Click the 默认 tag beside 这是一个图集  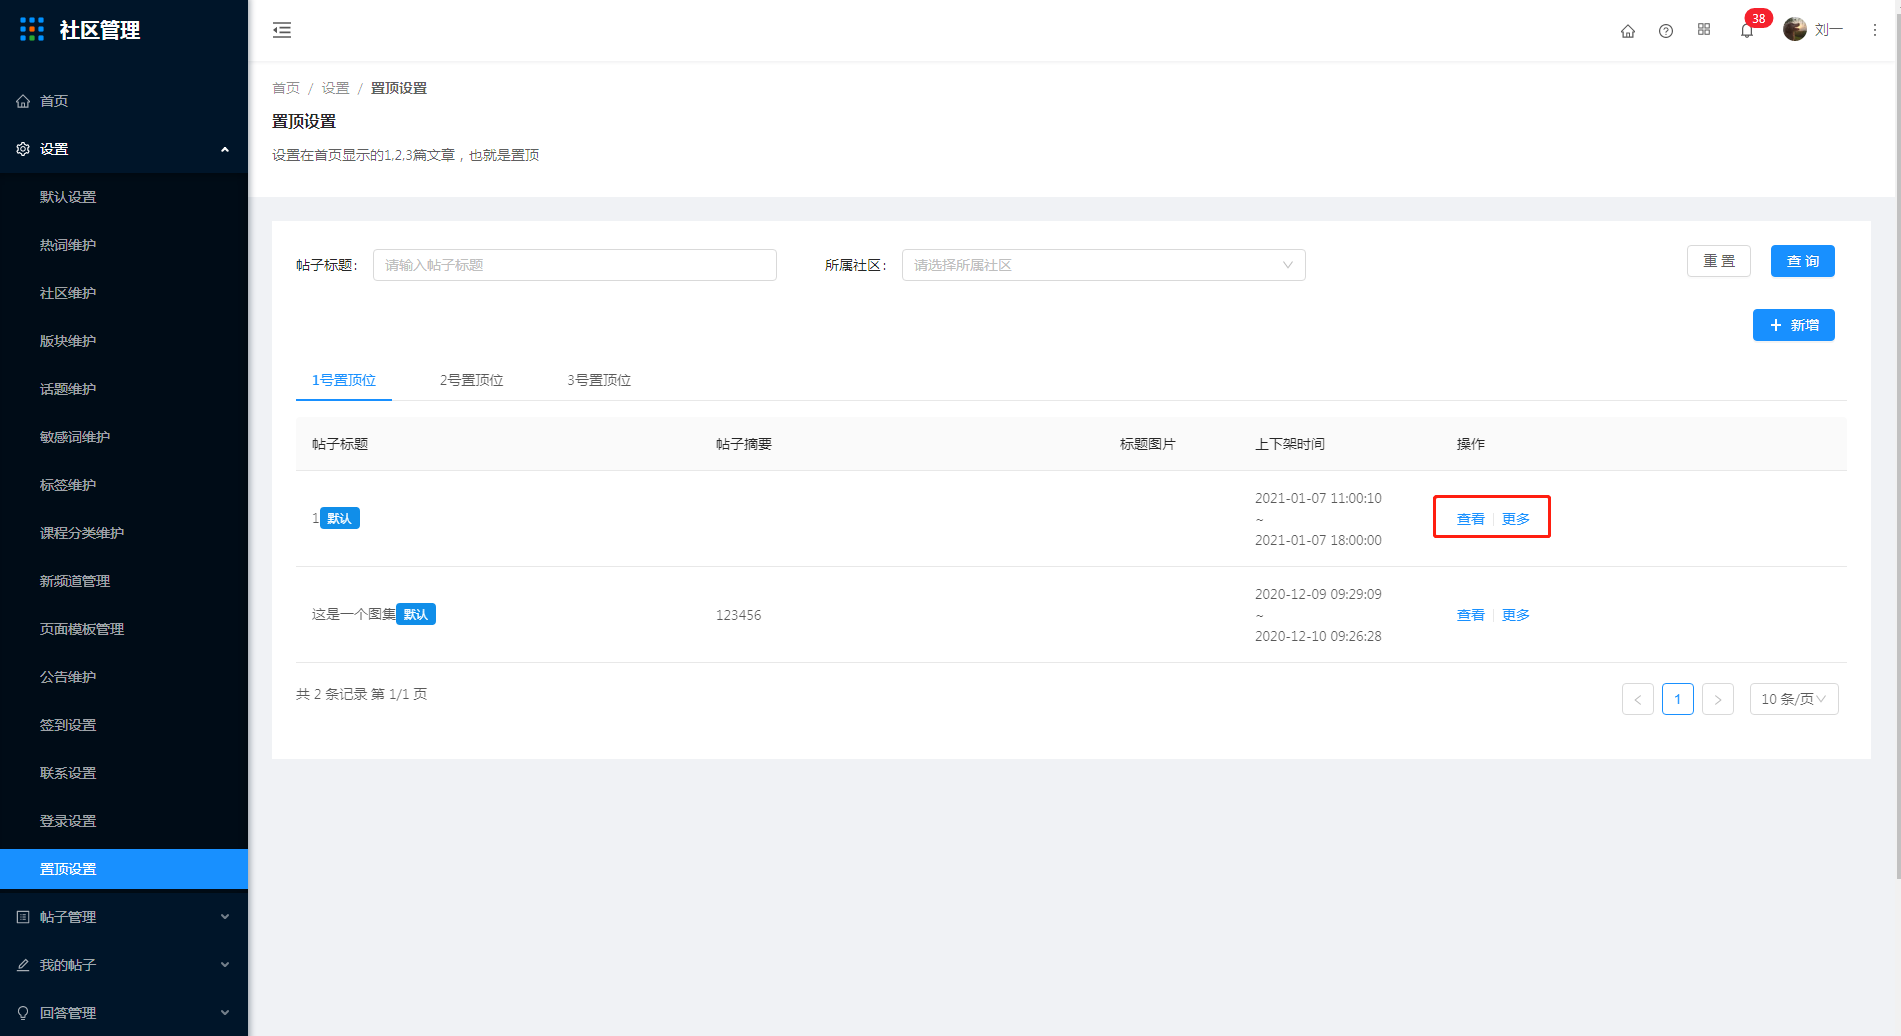(416, 614)
